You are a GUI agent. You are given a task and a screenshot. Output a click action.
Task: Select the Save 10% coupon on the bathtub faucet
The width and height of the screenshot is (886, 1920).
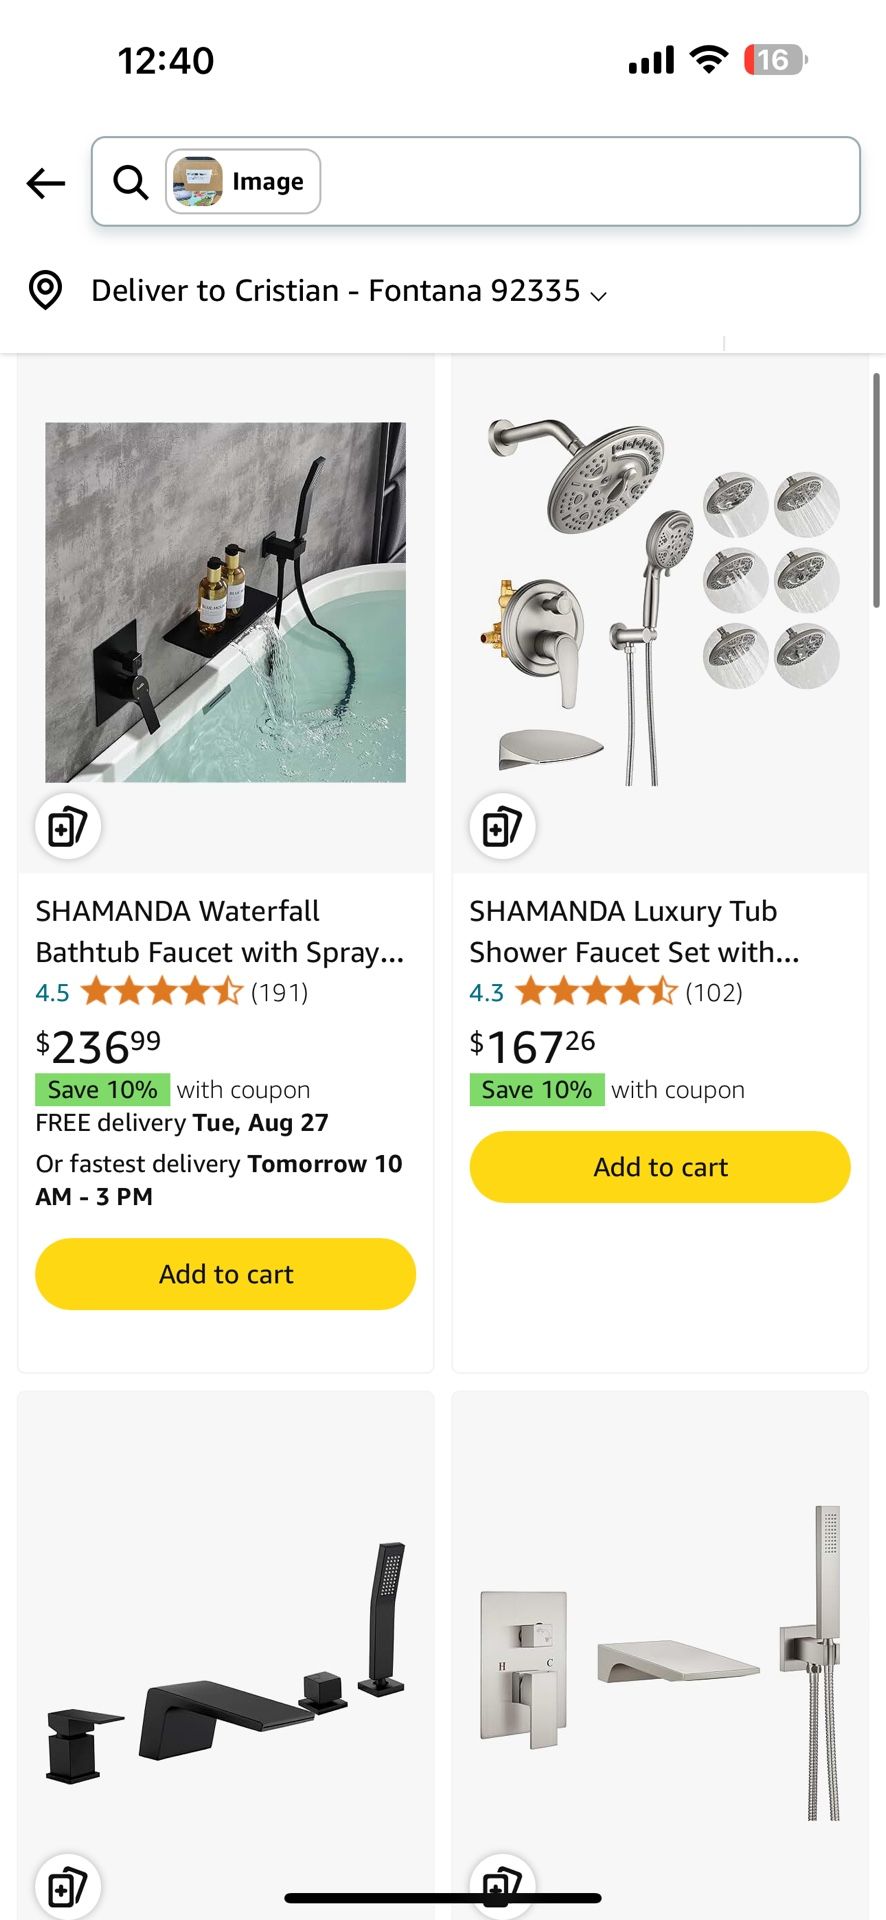click(x=101, y=1089)
